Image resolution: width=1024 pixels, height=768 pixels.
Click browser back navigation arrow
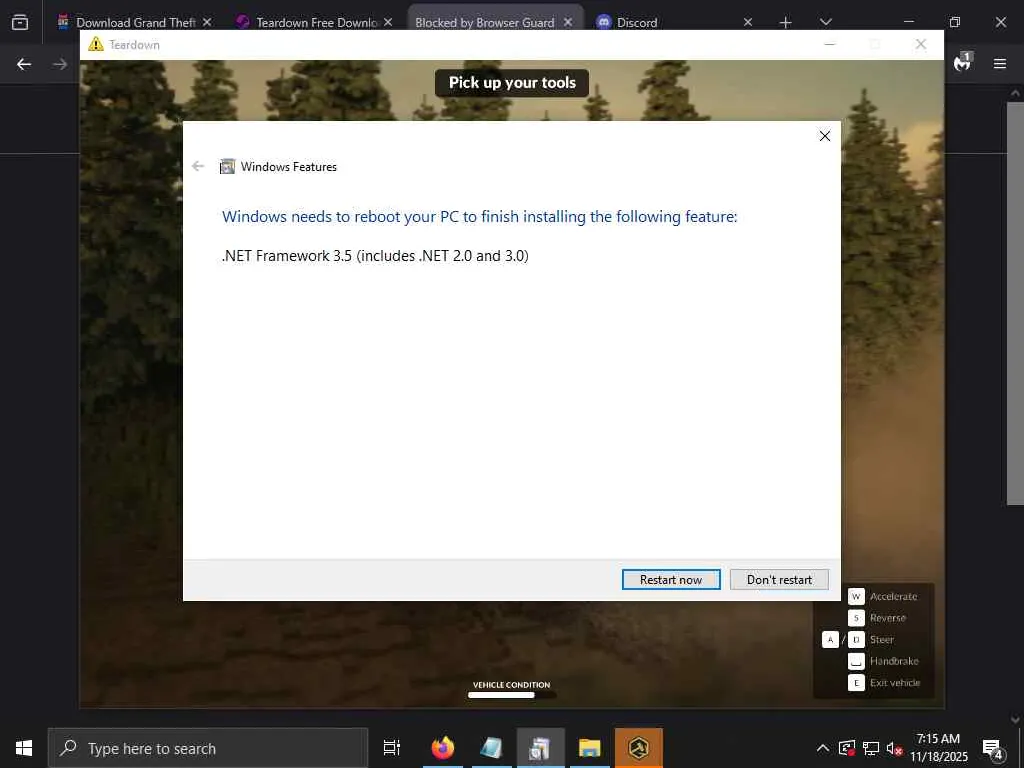[24, 64]
